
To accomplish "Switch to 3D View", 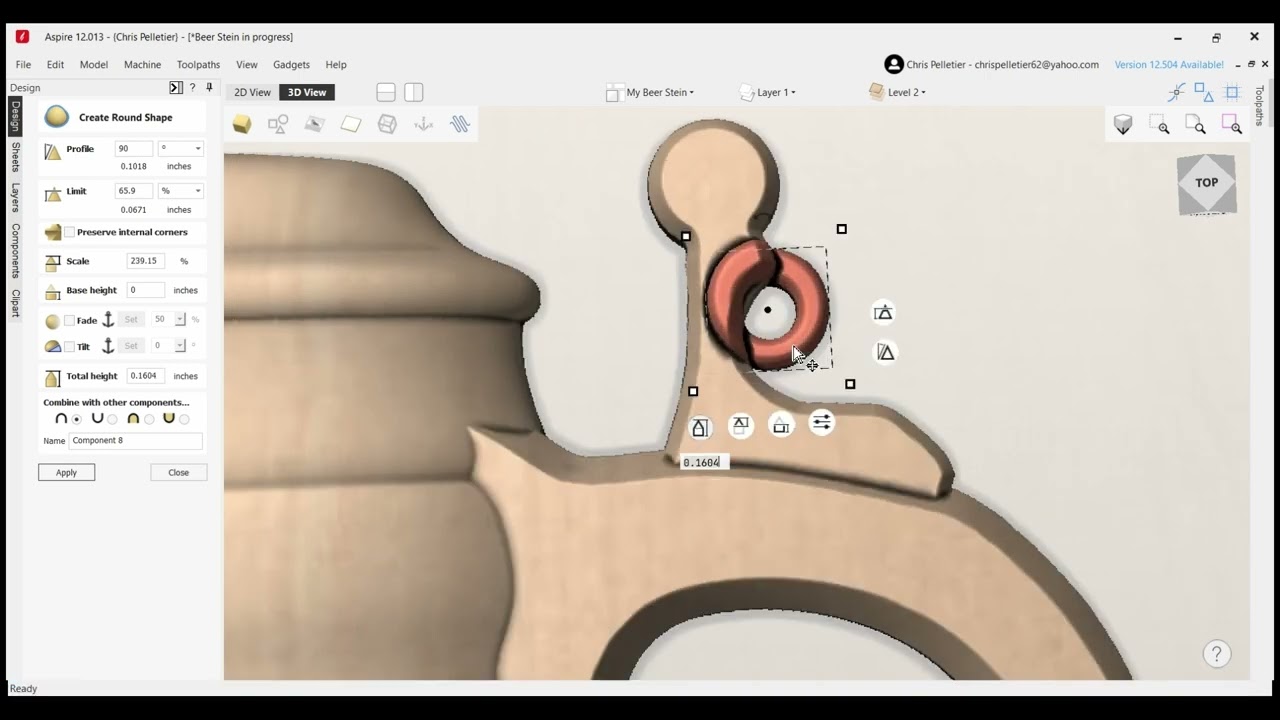I will (x=307, y=92).
